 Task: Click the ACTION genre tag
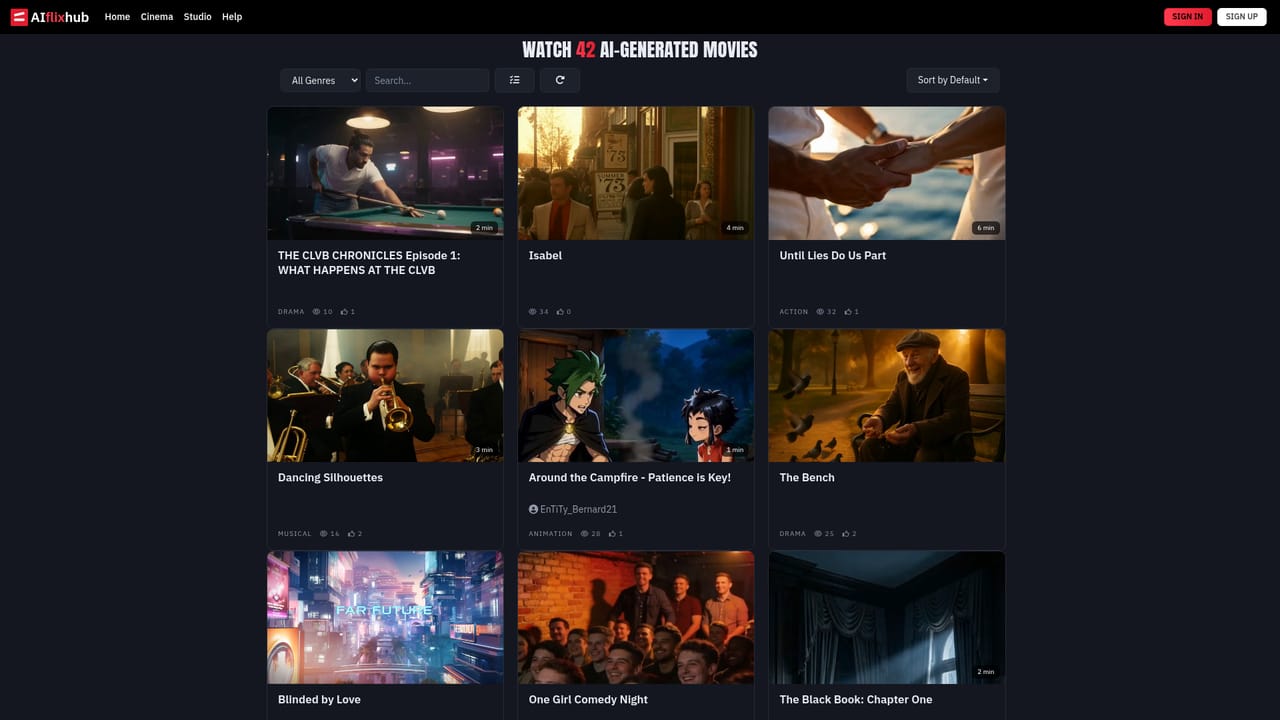[794, 312]
